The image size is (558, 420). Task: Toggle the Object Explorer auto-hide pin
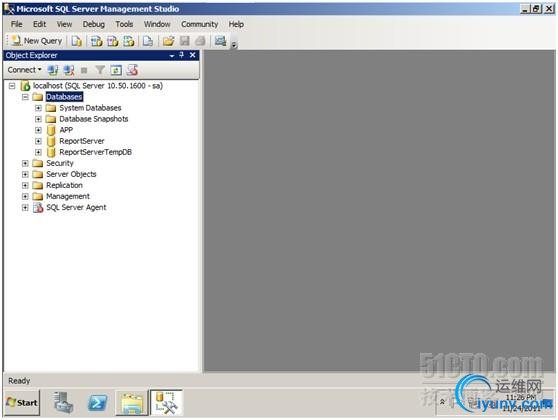tap(181, 55)
